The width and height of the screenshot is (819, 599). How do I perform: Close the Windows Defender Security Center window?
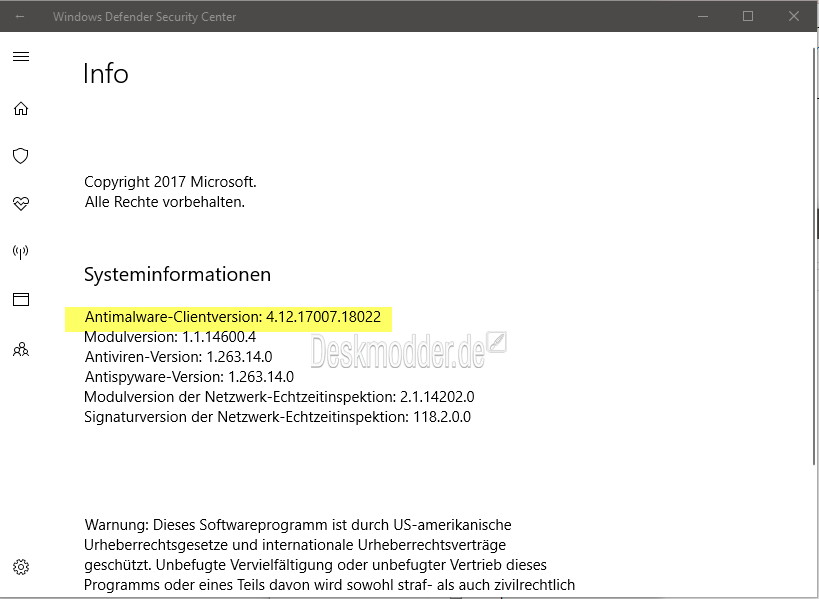[794, 16]
